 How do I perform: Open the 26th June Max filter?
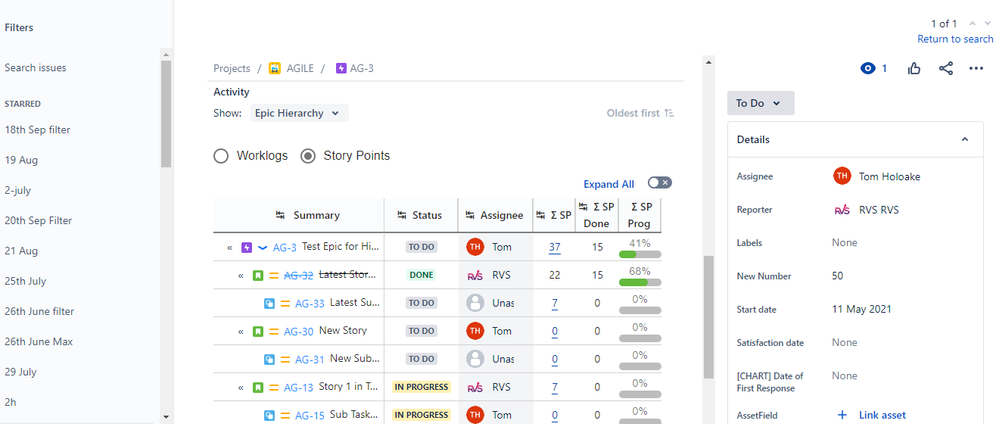39,342
